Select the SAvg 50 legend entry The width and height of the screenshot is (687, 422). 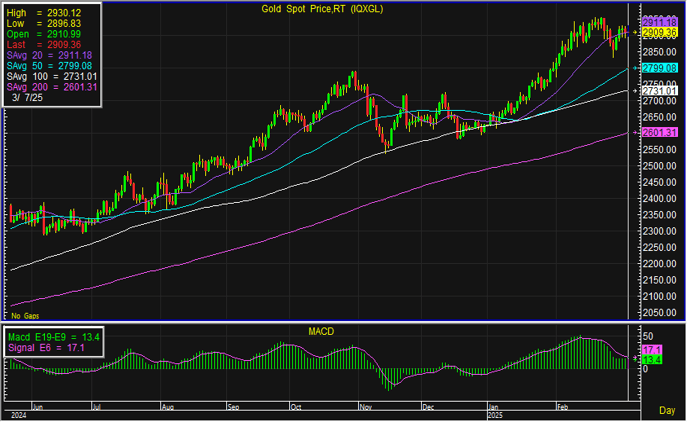39,65
